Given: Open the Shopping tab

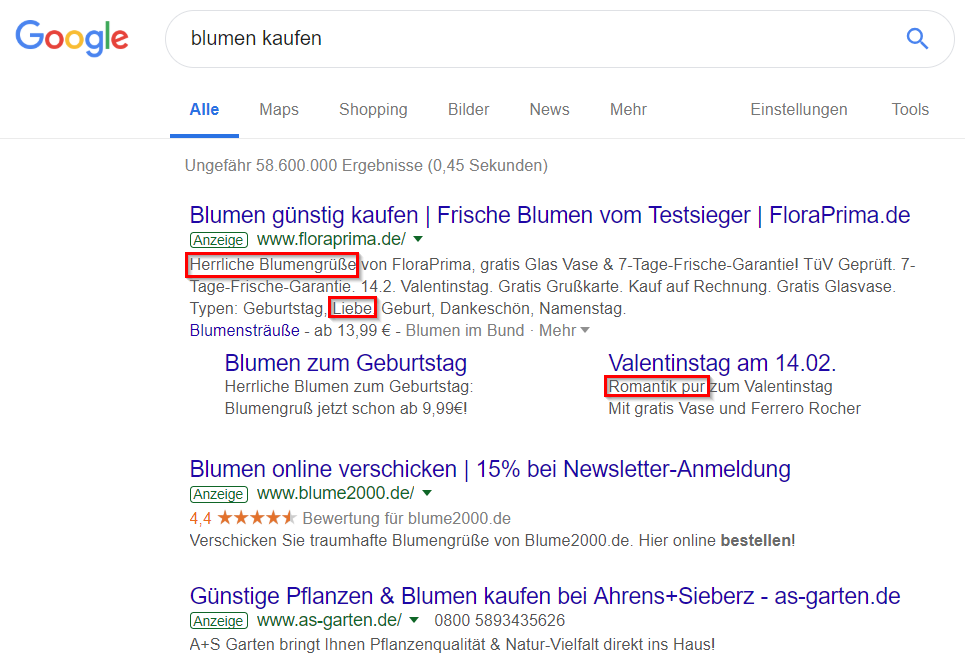Looking at the screenshot, I should click(x=373, y=110).
